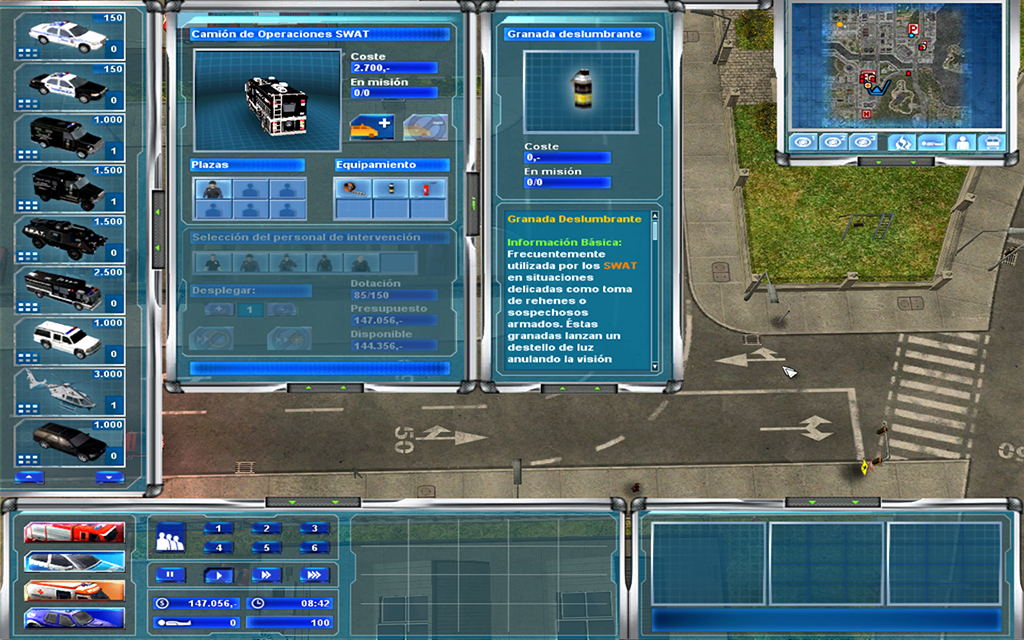Toggle fire markers filter on minimap
The image size is (1024, 640).
(901, 142)
